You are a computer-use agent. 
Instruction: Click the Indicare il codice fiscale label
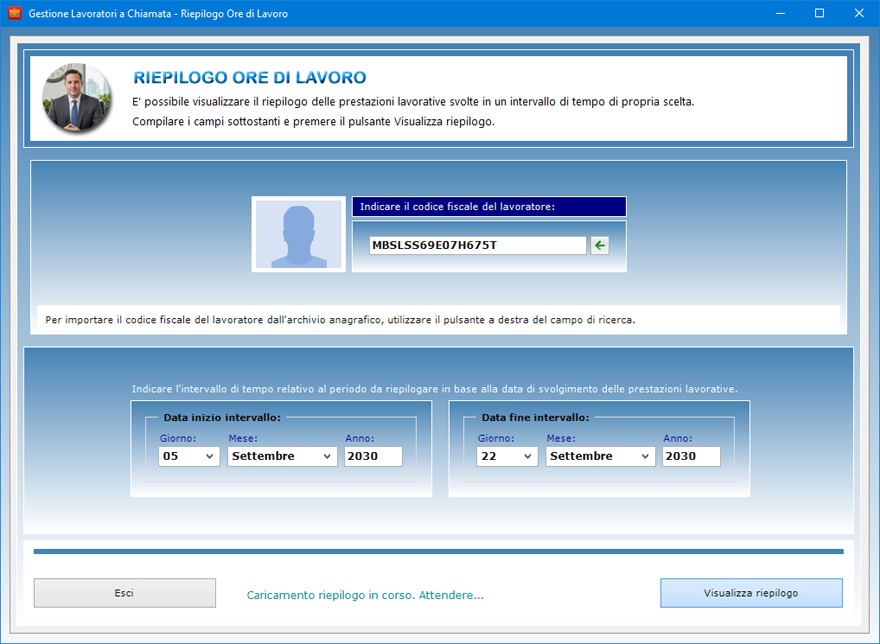click(x=488, y=207)
